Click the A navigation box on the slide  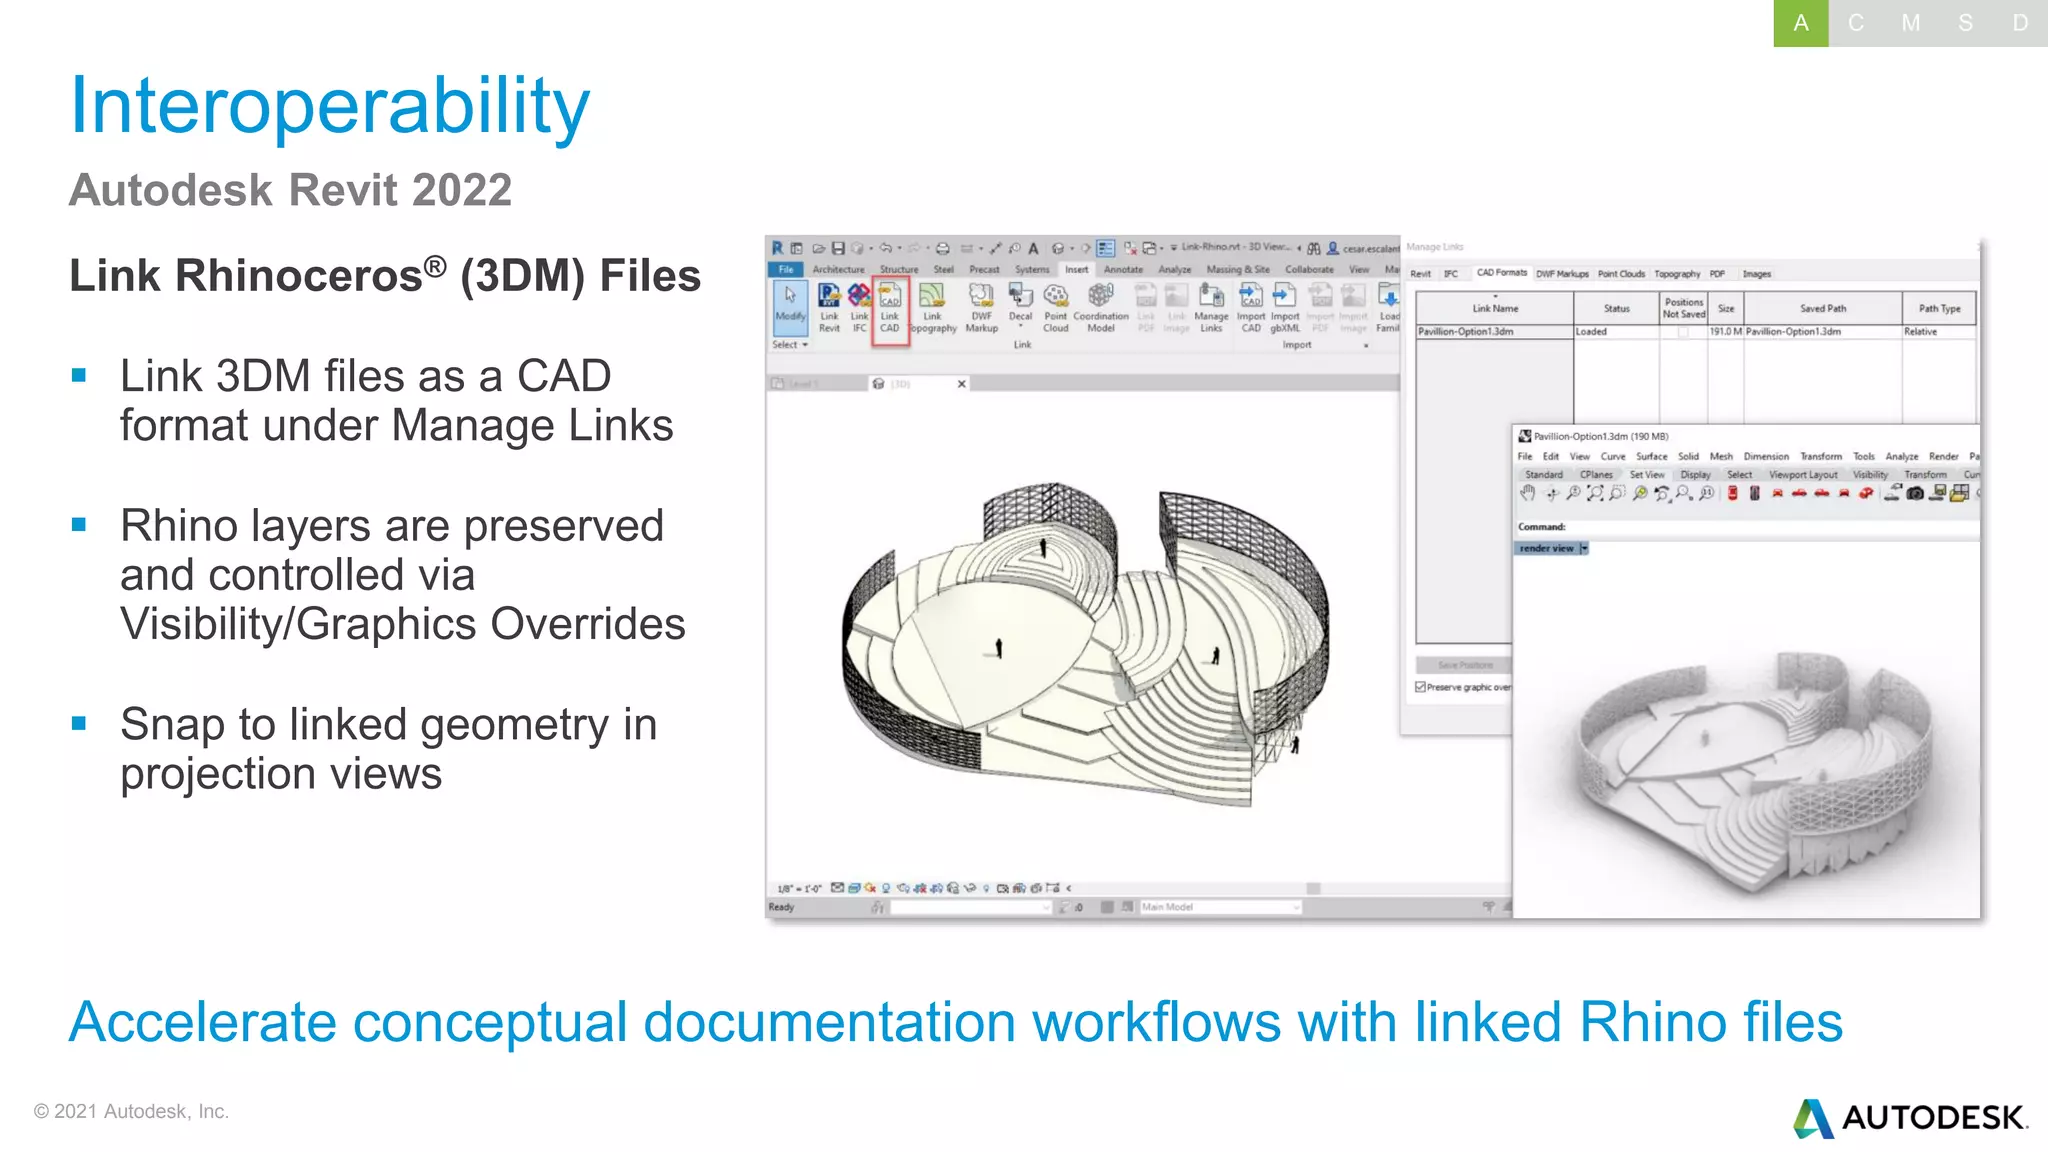[1801, 23]
